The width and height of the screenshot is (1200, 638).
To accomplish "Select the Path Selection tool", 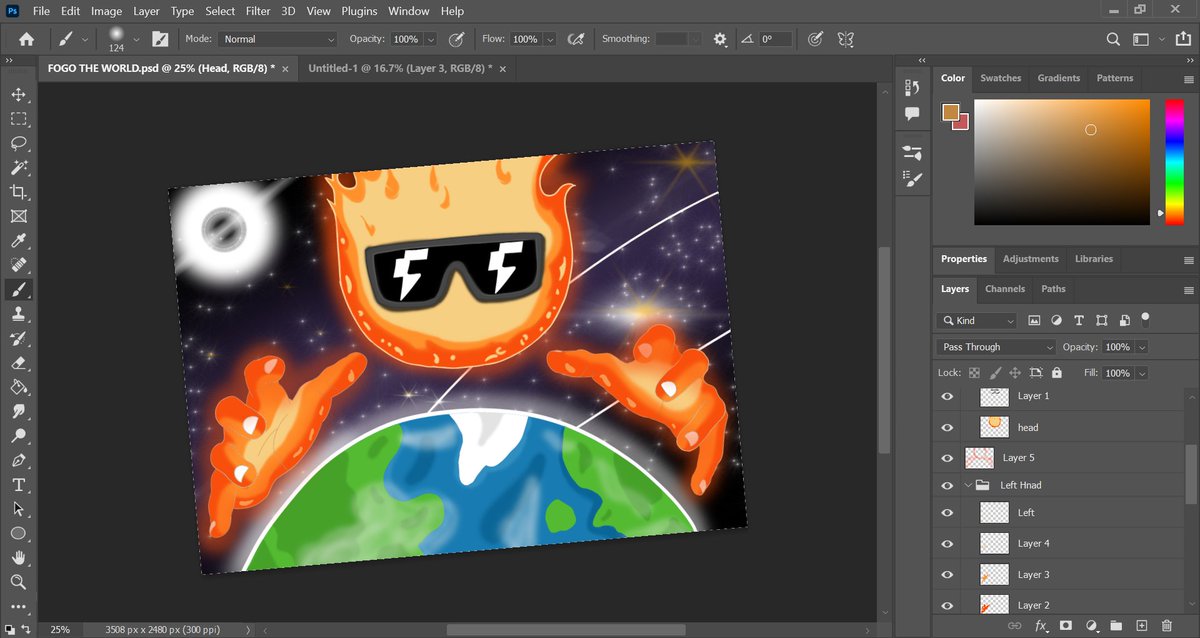I will coord(18,509).
